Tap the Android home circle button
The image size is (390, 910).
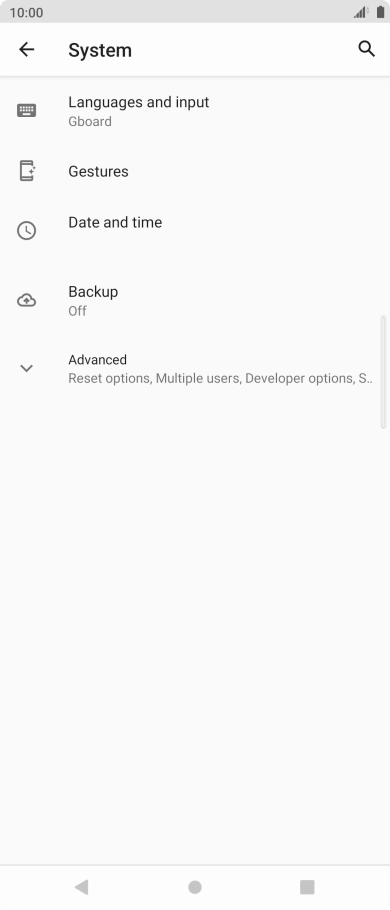click(x=195, y=887)
